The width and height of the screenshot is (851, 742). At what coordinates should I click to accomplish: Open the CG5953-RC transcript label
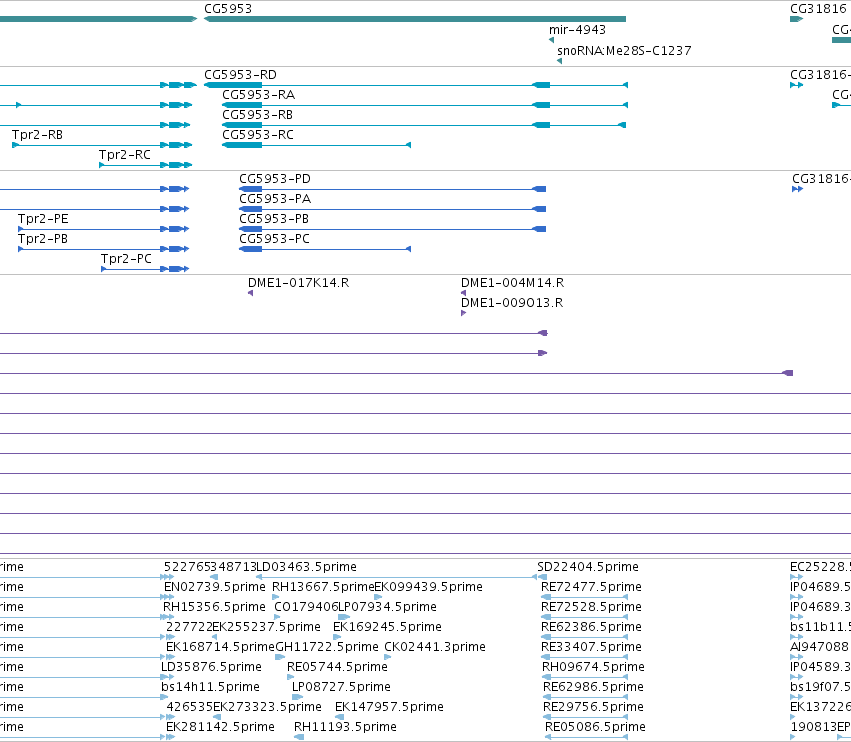point(258,135)
